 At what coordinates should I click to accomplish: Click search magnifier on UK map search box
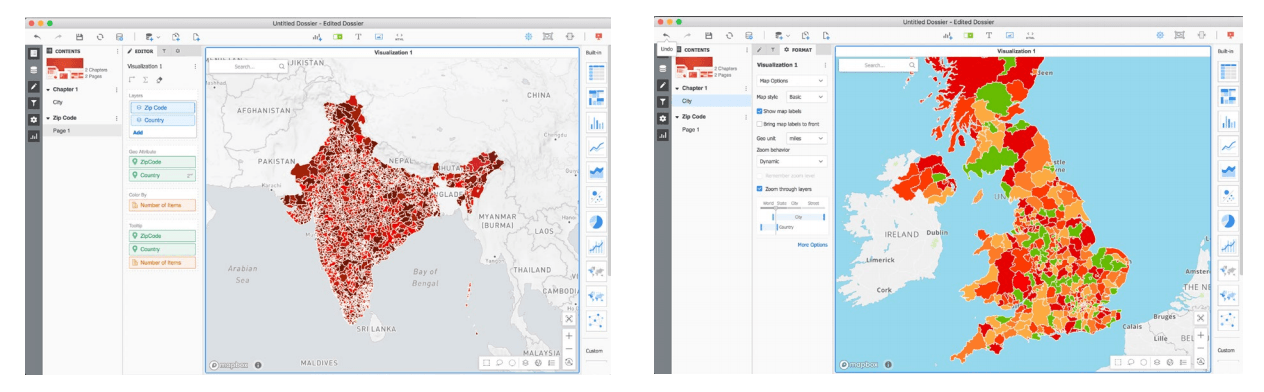[911, 65]
